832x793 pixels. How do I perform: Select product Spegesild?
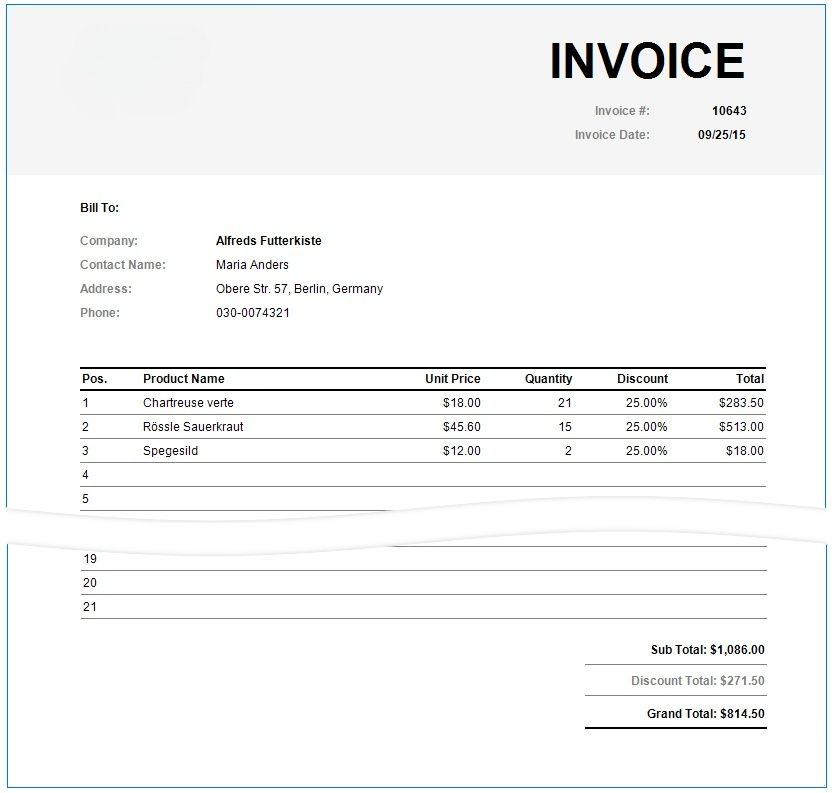coord(170,451)
